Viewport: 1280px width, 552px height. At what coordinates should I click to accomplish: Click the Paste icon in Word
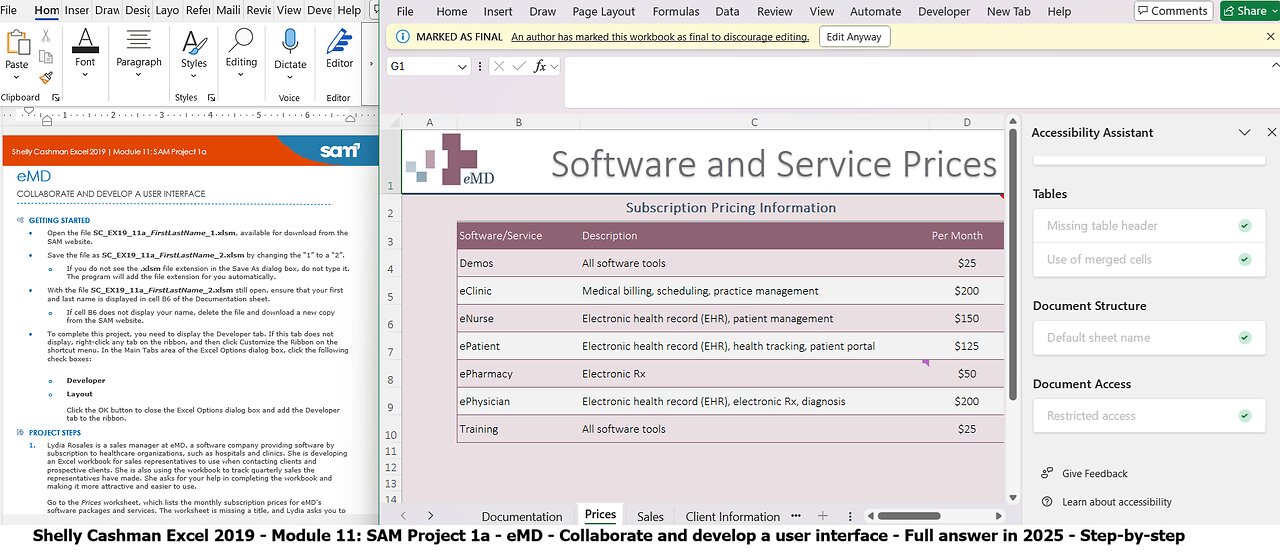pos(17,43)
